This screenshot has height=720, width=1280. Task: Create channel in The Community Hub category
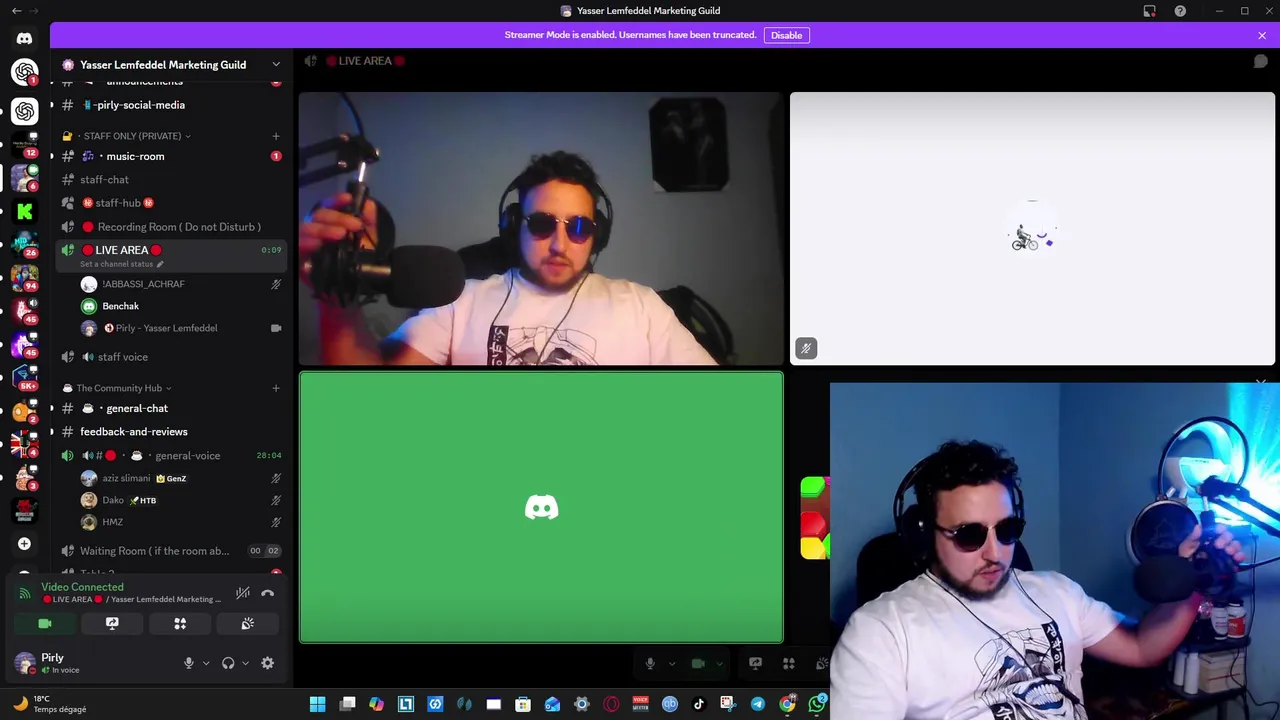[276, 388]
